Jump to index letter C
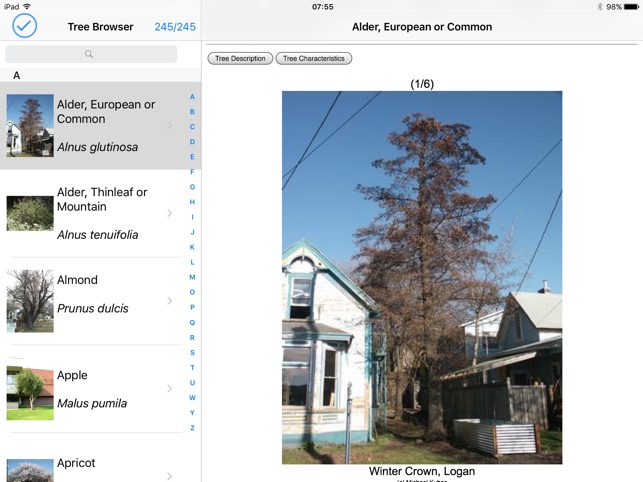This screenshot has width=643, height=482. point(192,127)
